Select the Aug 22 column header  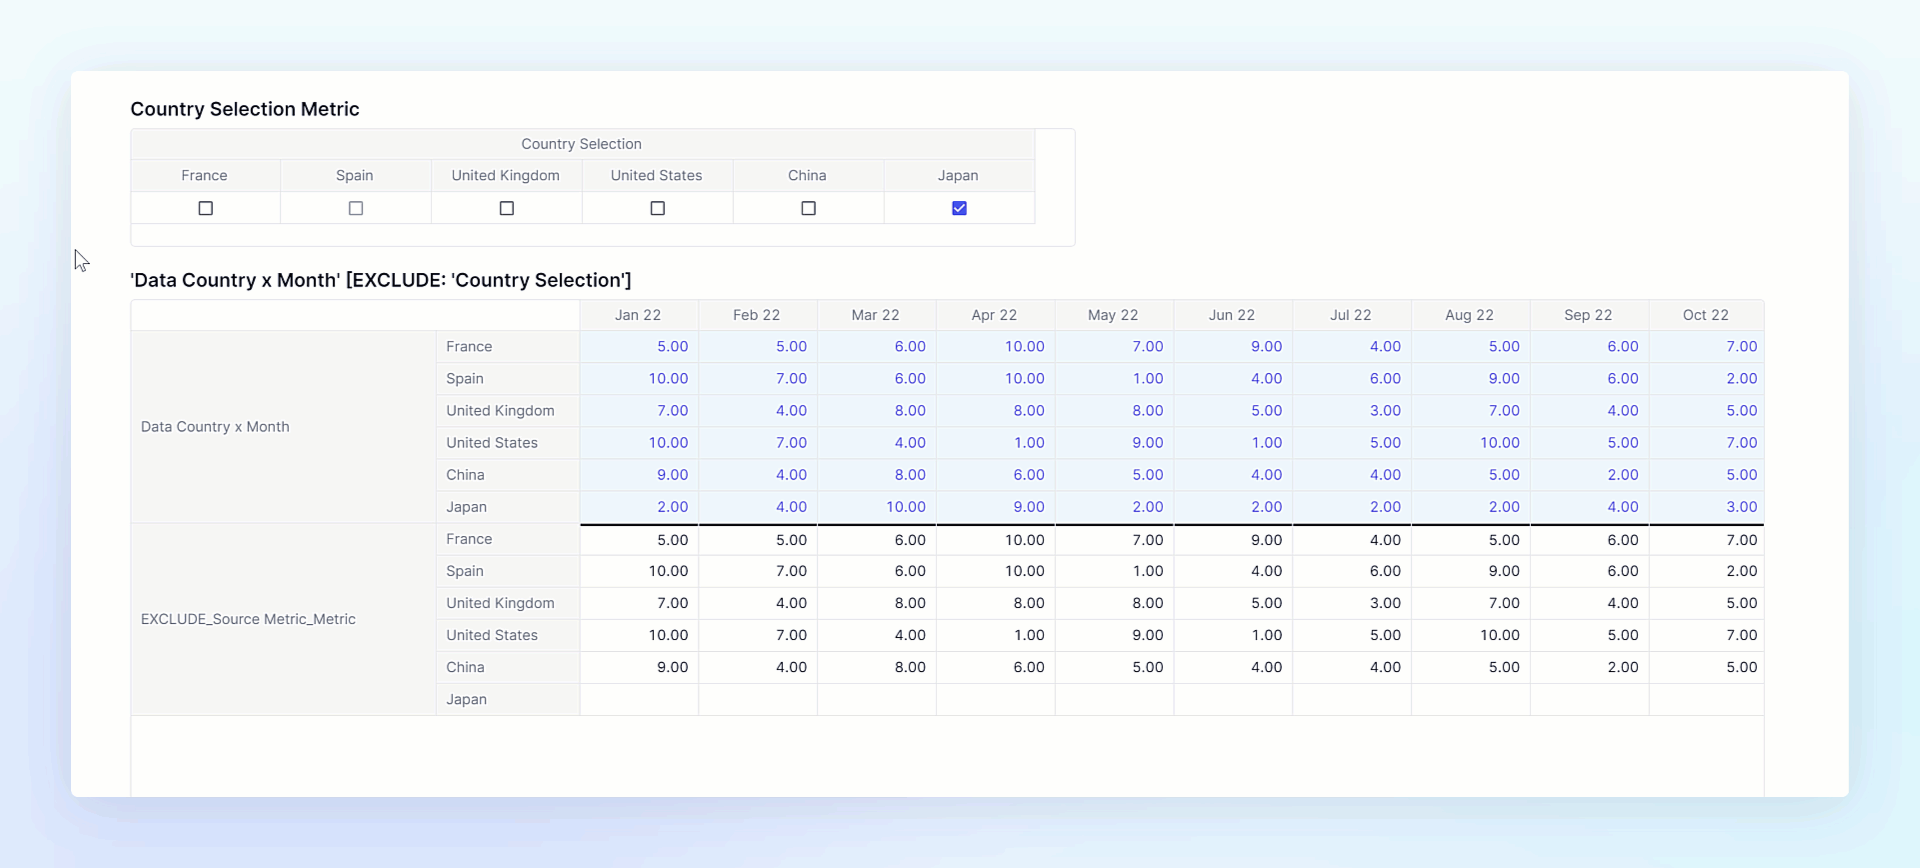[1470, 315]
